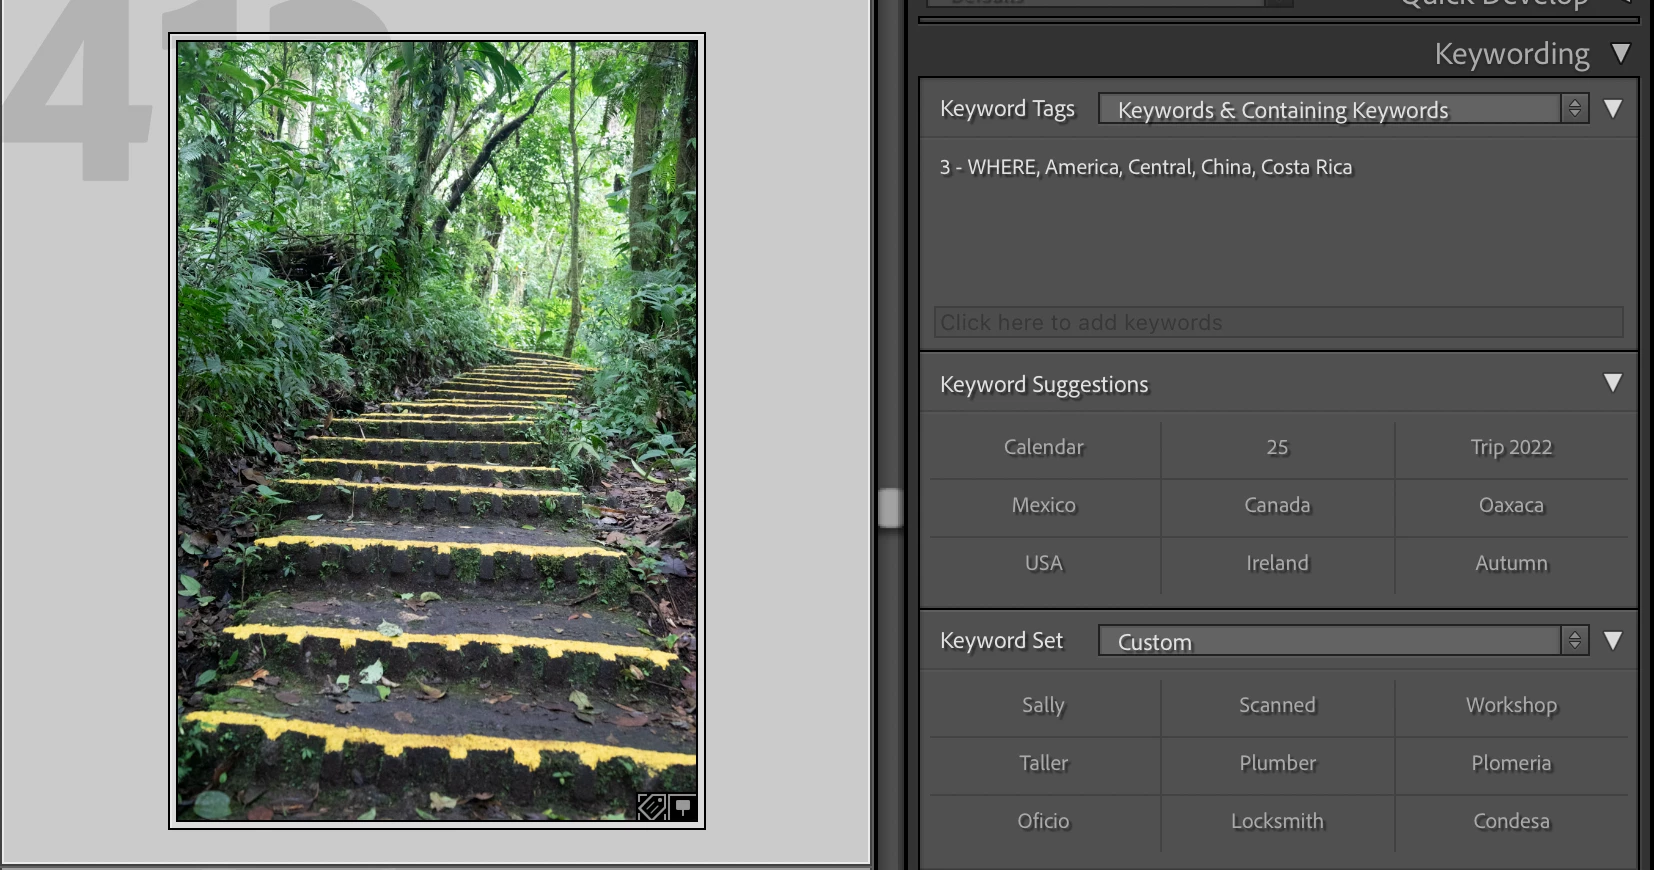Apply the Sally keyword from set
The height and width of the screenshot is (870, 1654).
click(x=1044, y=705)
